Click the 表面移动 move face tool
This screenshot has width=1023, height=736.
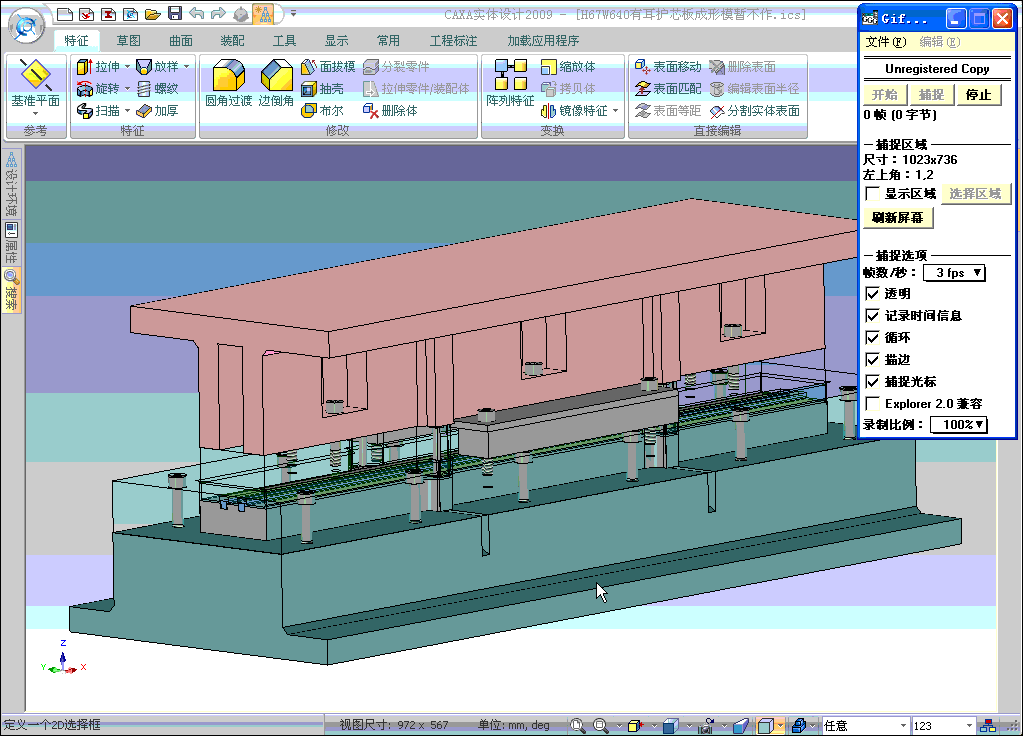(x=668, y=67)
